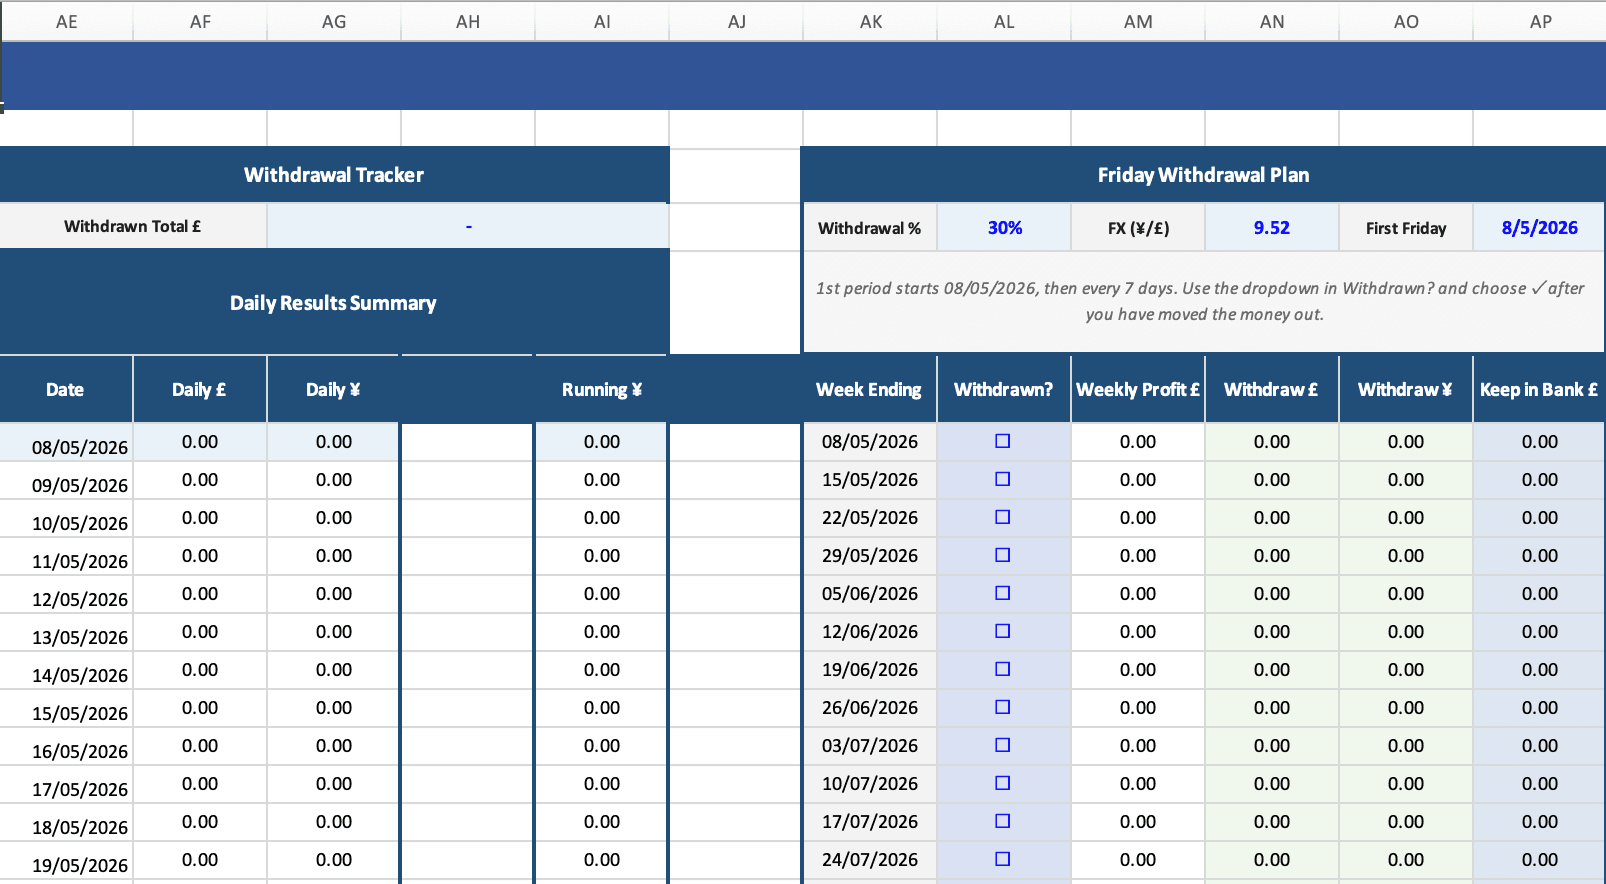Tick the Withdrawn checkbox for 26/06/2026 week

1003,707
